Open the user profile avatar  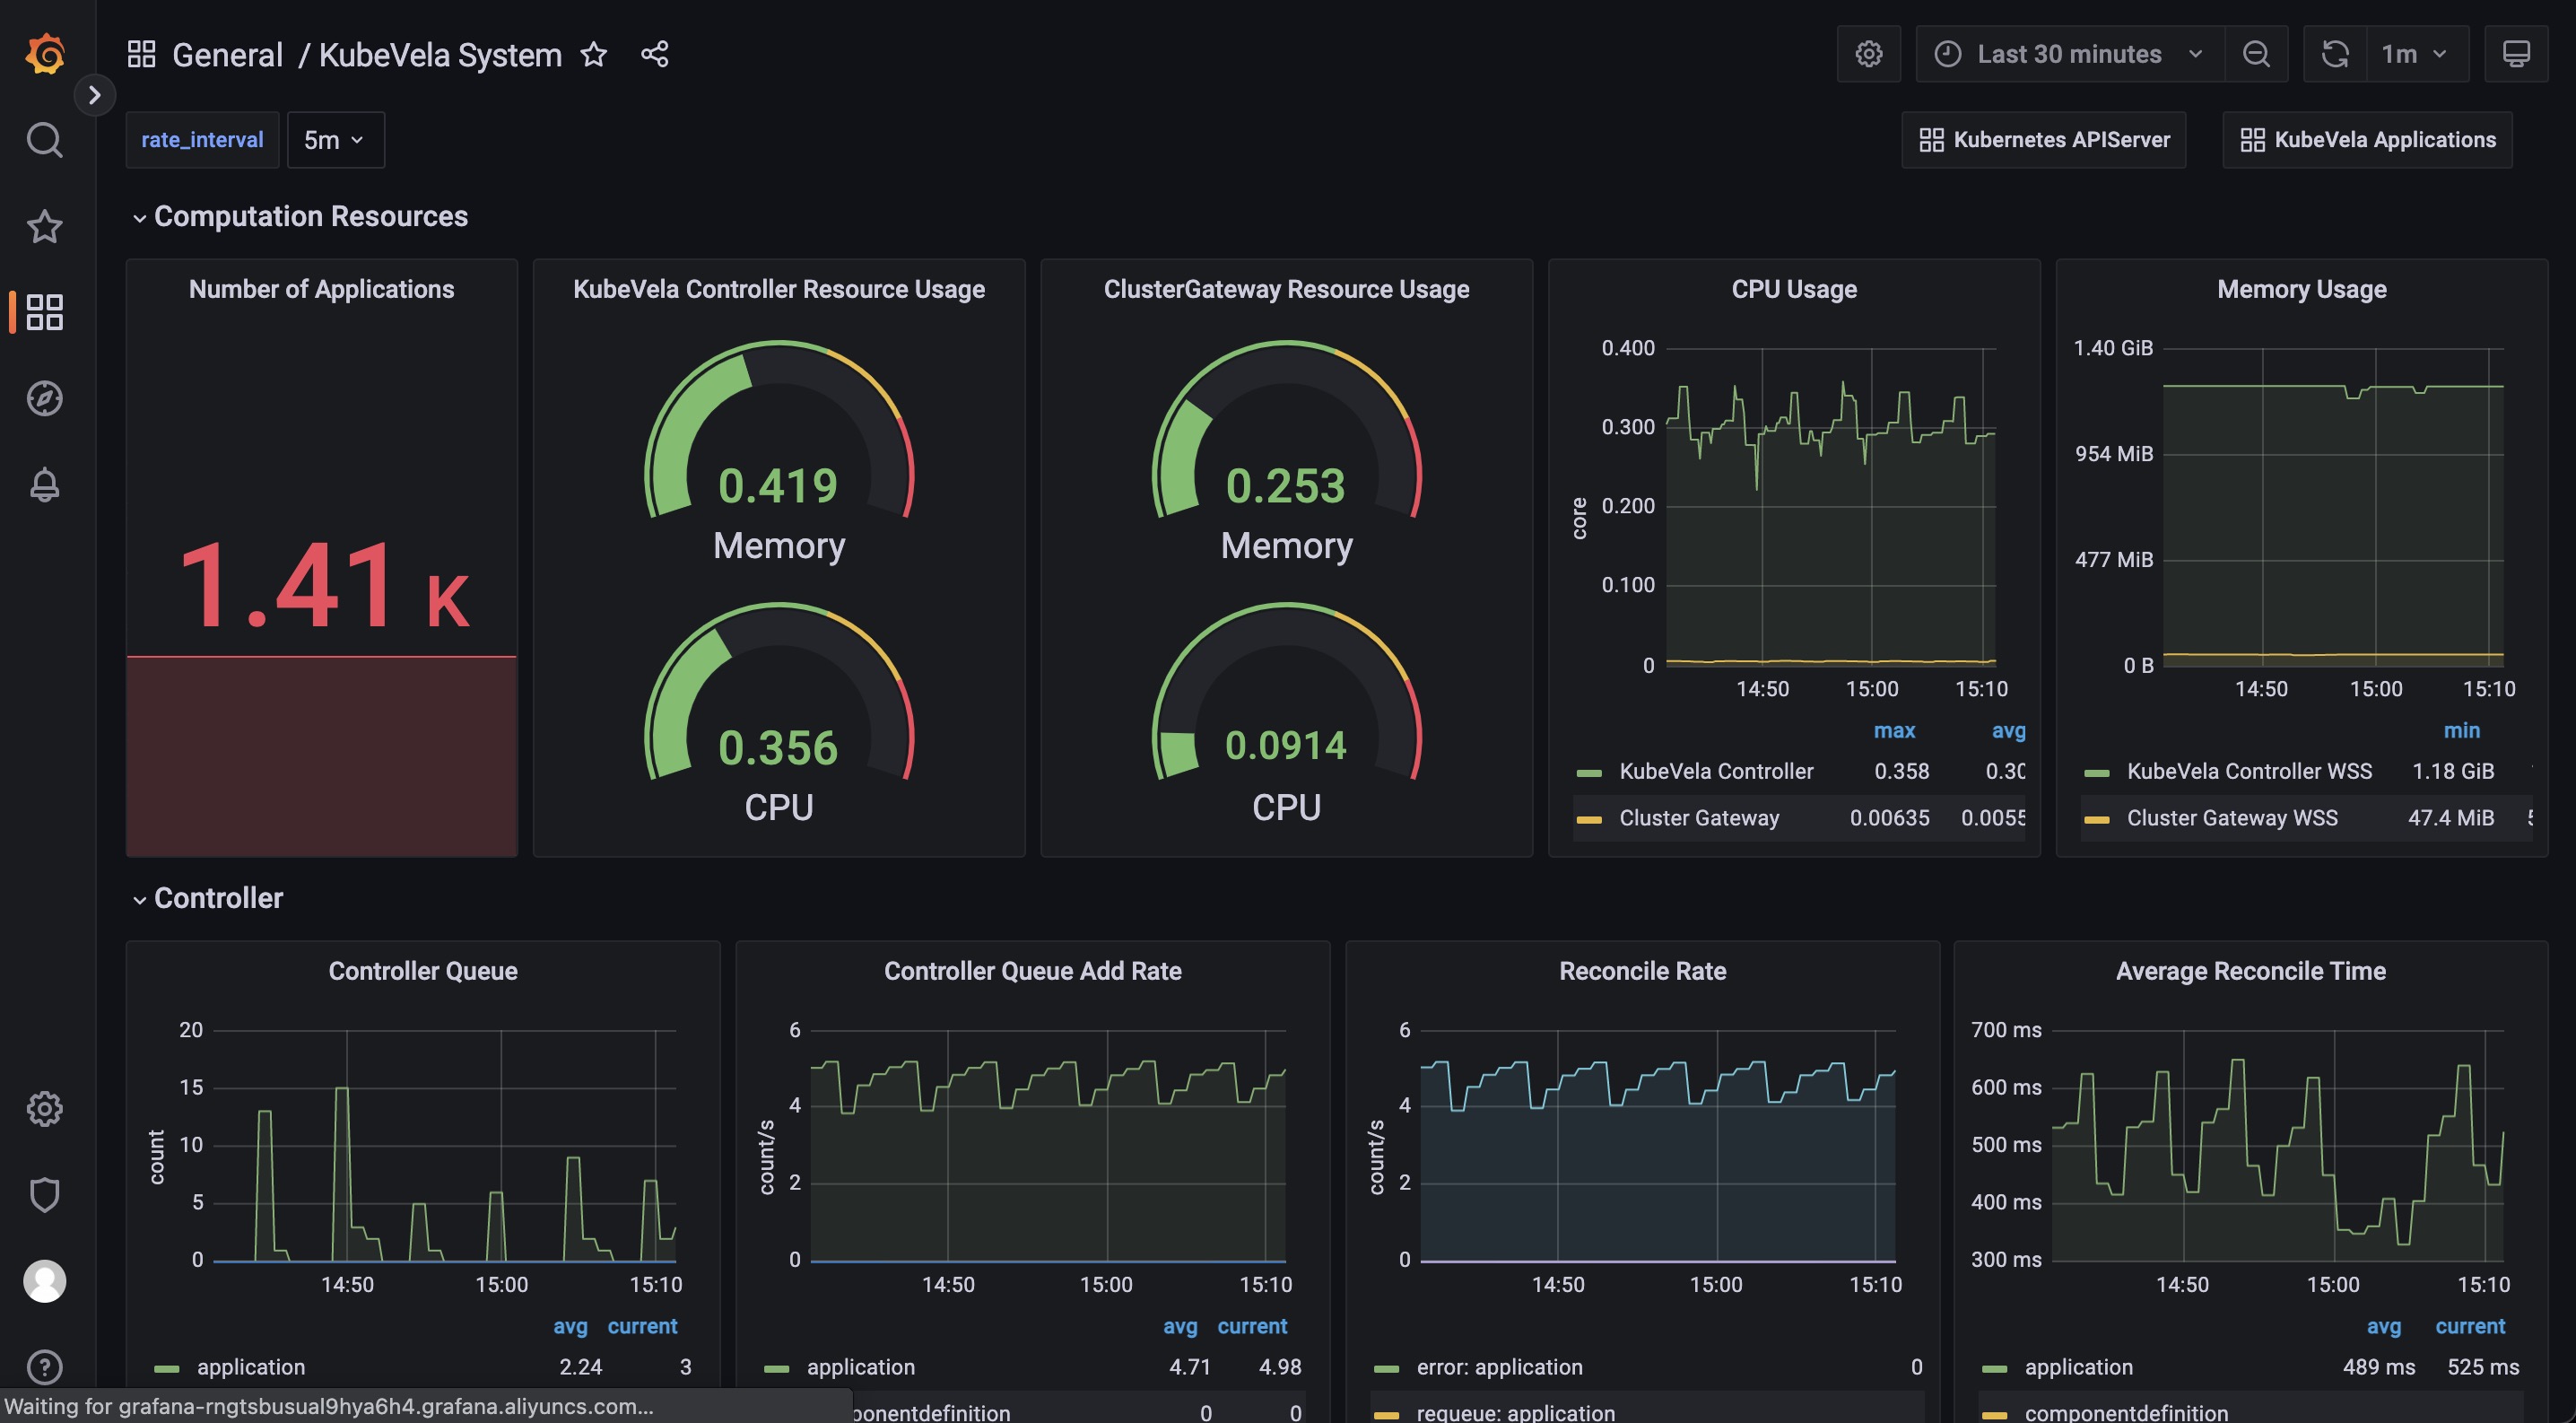coord(44,1281)
